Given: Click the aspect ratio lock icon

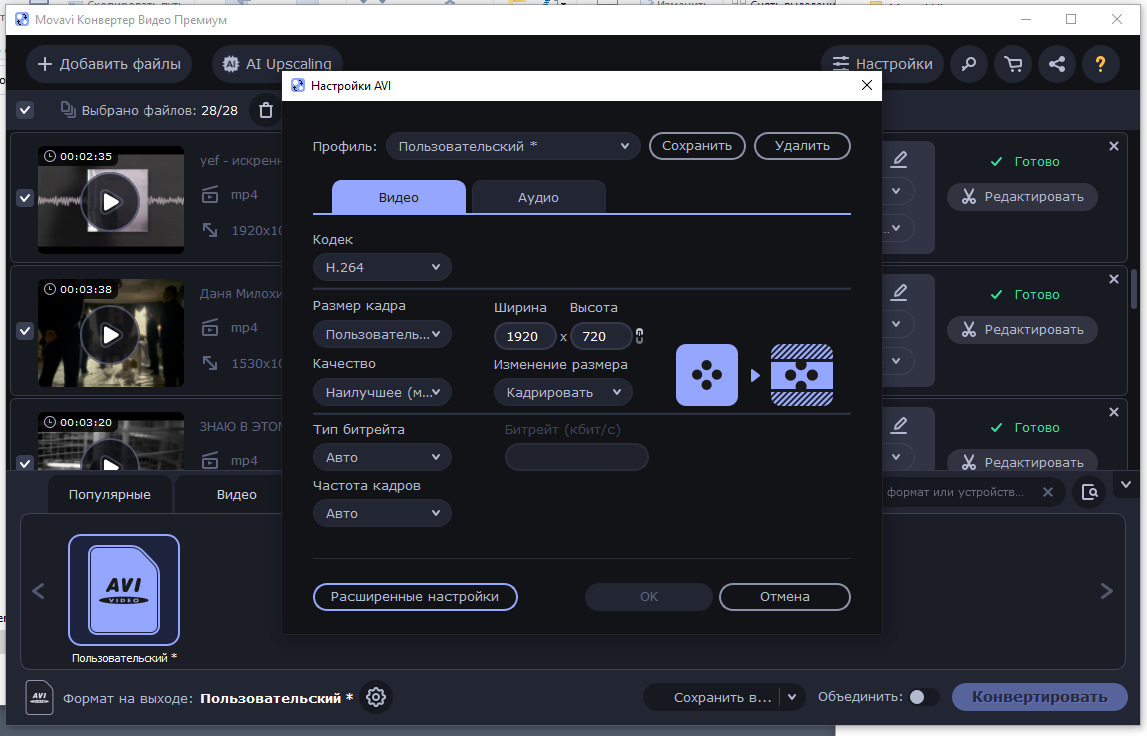Looking at the screenshot, I should coord(640,336).
